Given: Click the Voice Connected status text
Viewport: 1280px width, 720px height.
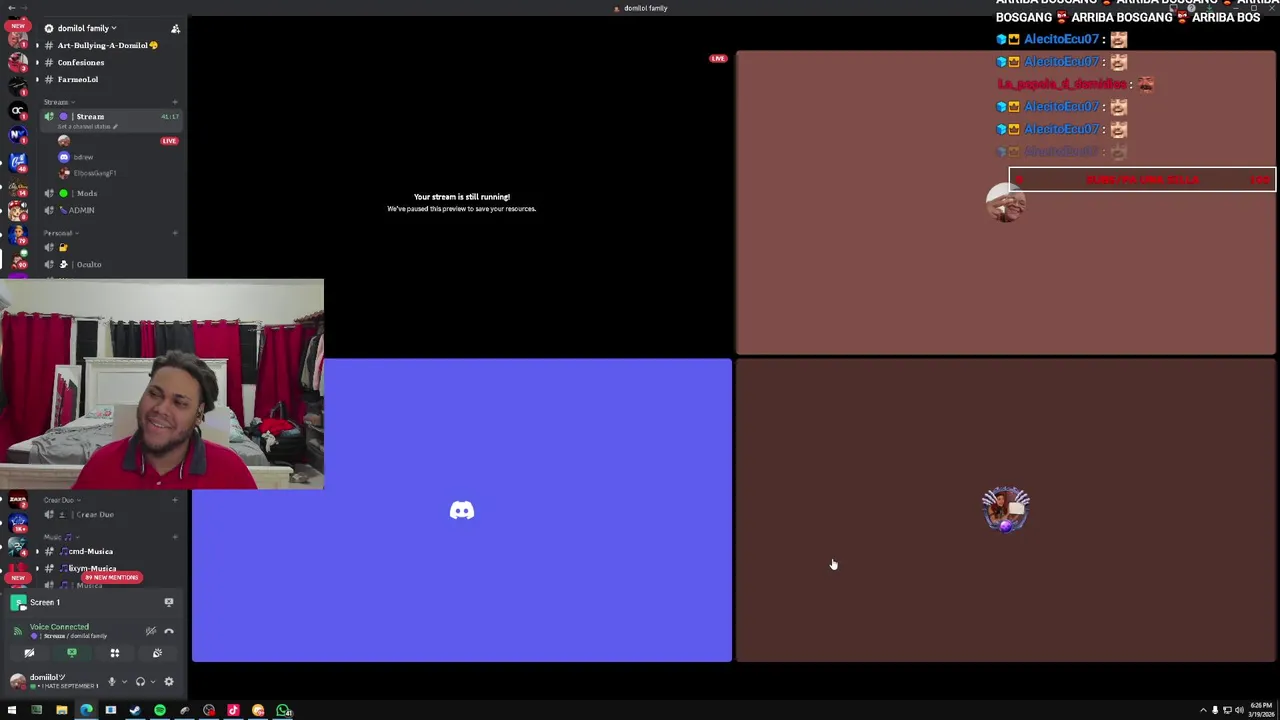Looking at the screenshot, I should click(59, 627).
